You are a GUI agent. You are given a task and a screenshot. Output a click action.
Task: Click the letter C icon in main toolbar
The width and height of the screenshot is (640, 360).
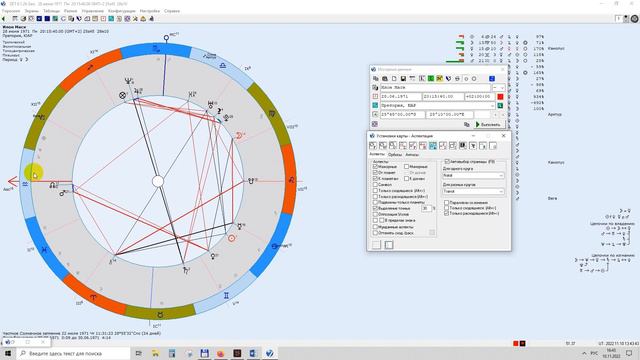click(x=63, y=19)
